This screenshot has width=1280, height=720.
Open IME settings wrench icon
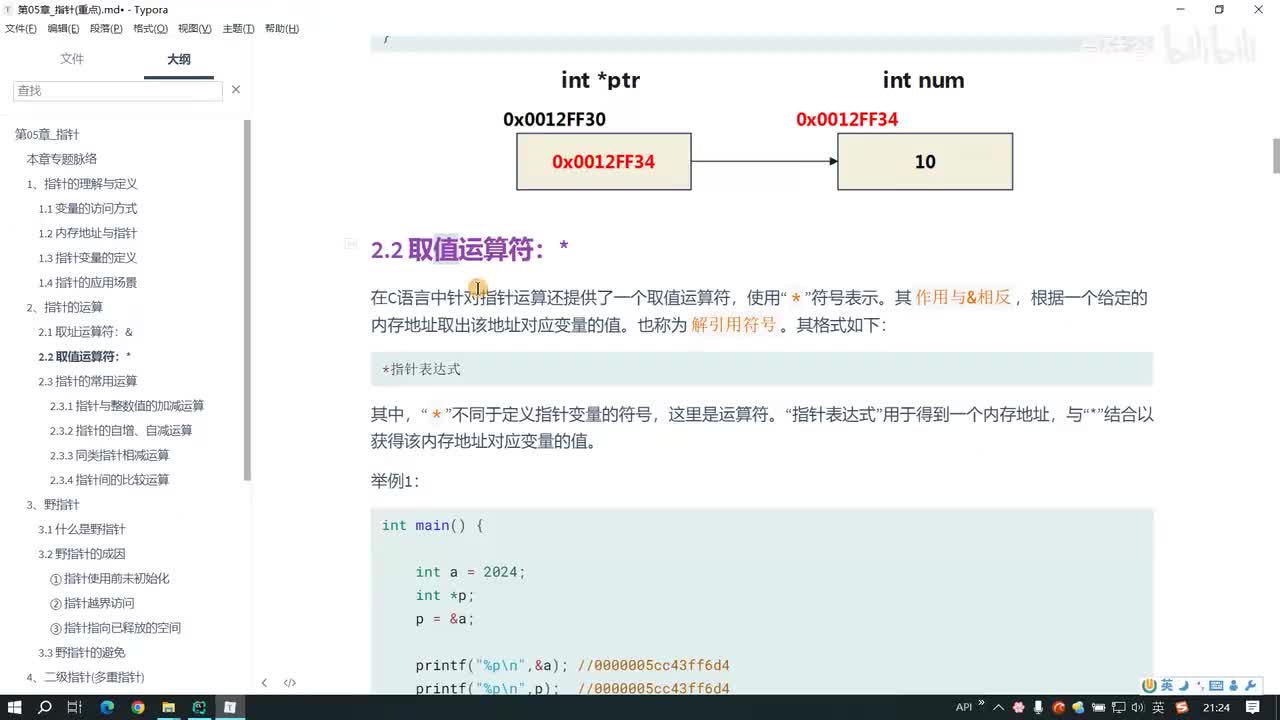1250,685
